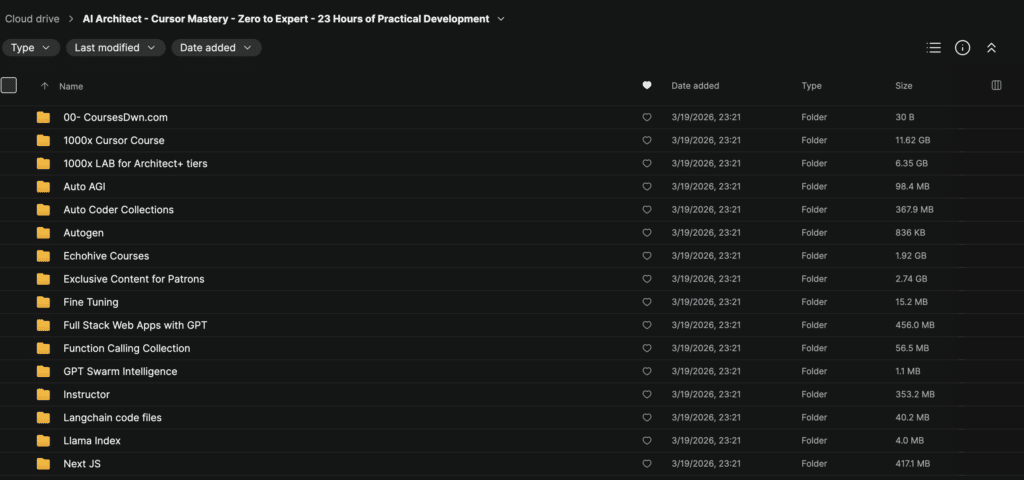Image resolution: width=1024 pixels, height=480 pixels.
Task: Sort by the Date added column header
Action: click(695, 86)
